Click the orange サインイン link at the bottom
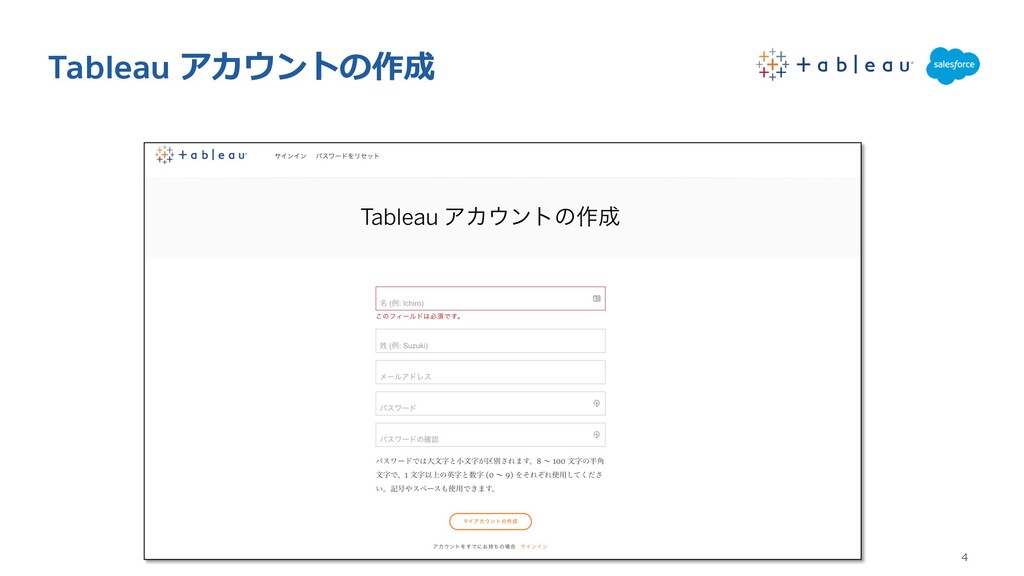 coord(534,547)
